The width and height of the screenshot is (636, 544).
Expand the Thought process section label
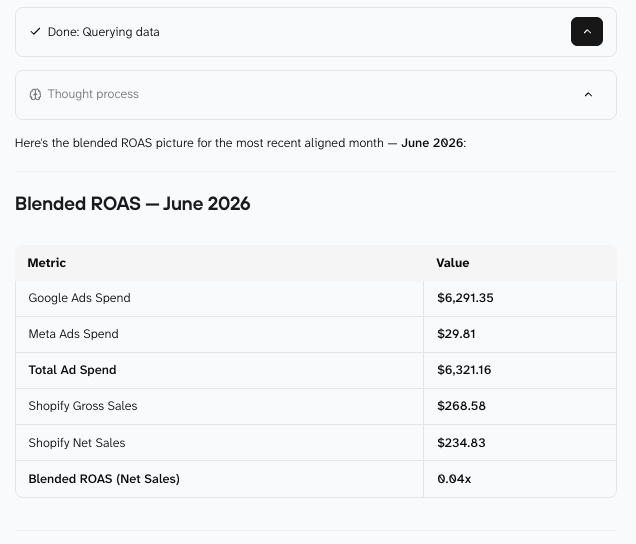pos(93,94)
